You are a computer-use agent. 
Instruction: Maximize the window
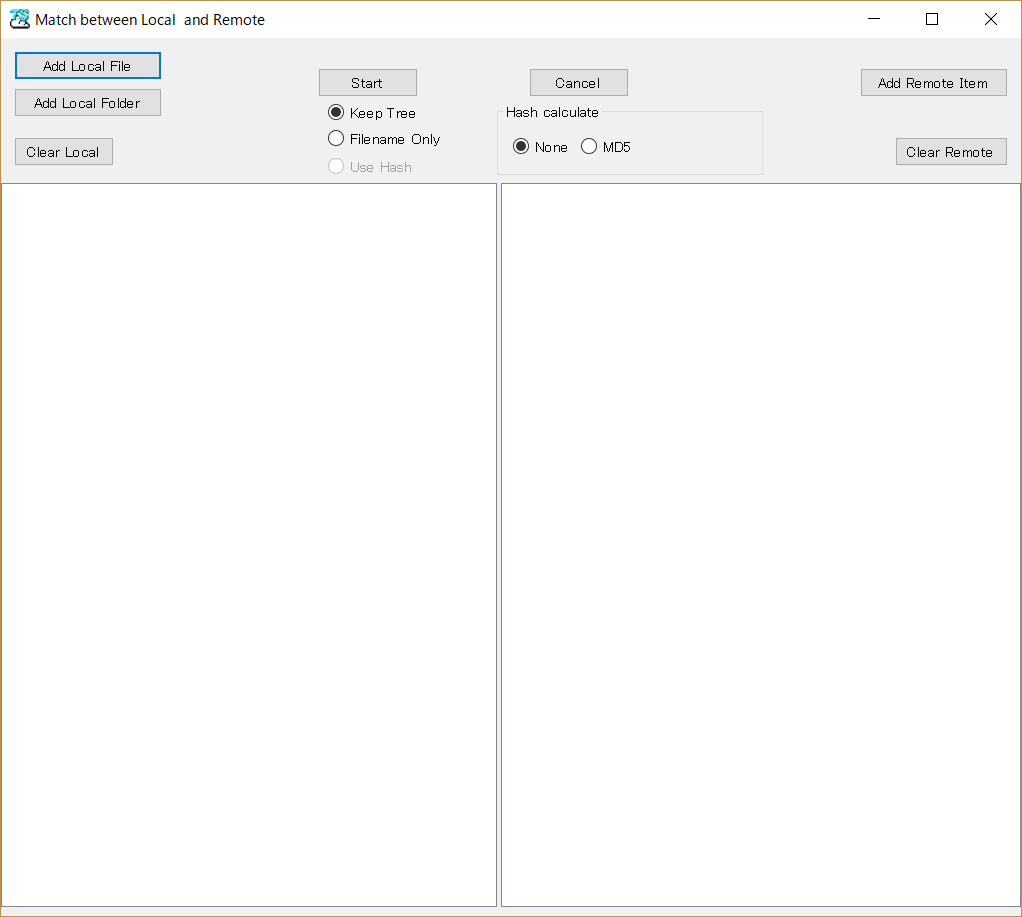click(932, 19)
